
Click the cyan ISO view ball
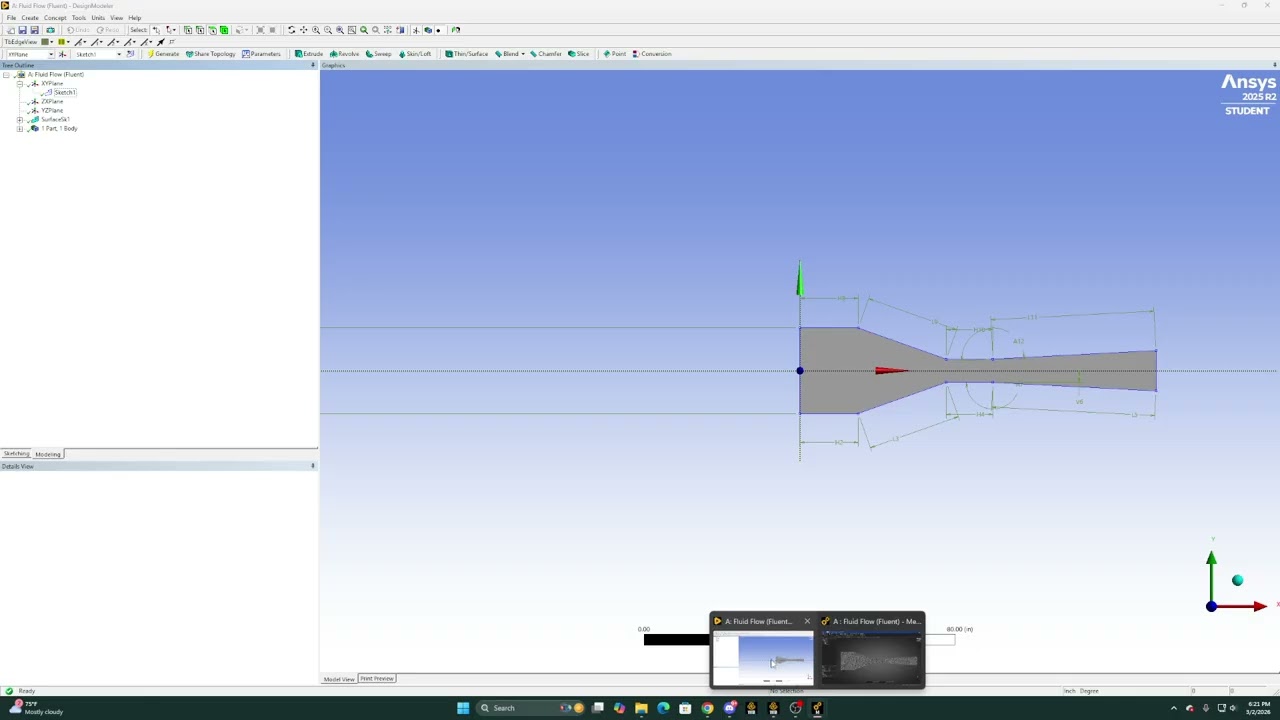point(1238,581)
